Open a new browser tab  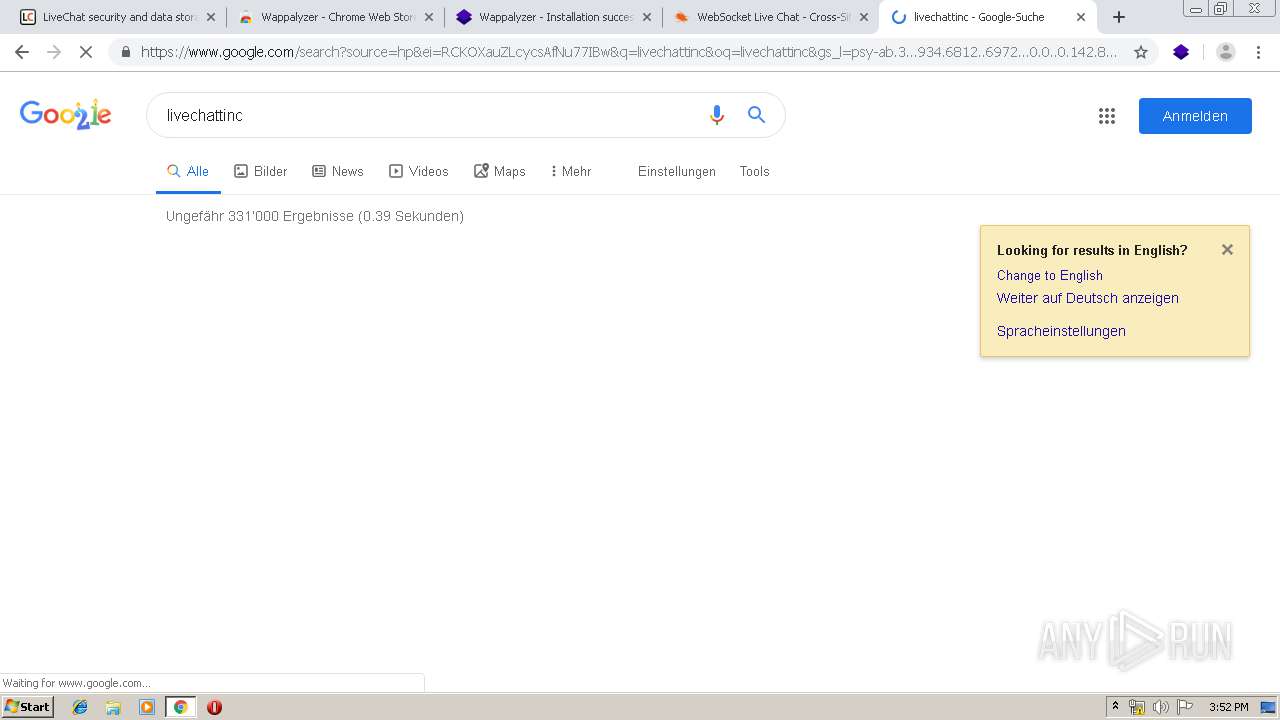(1119, 17)
